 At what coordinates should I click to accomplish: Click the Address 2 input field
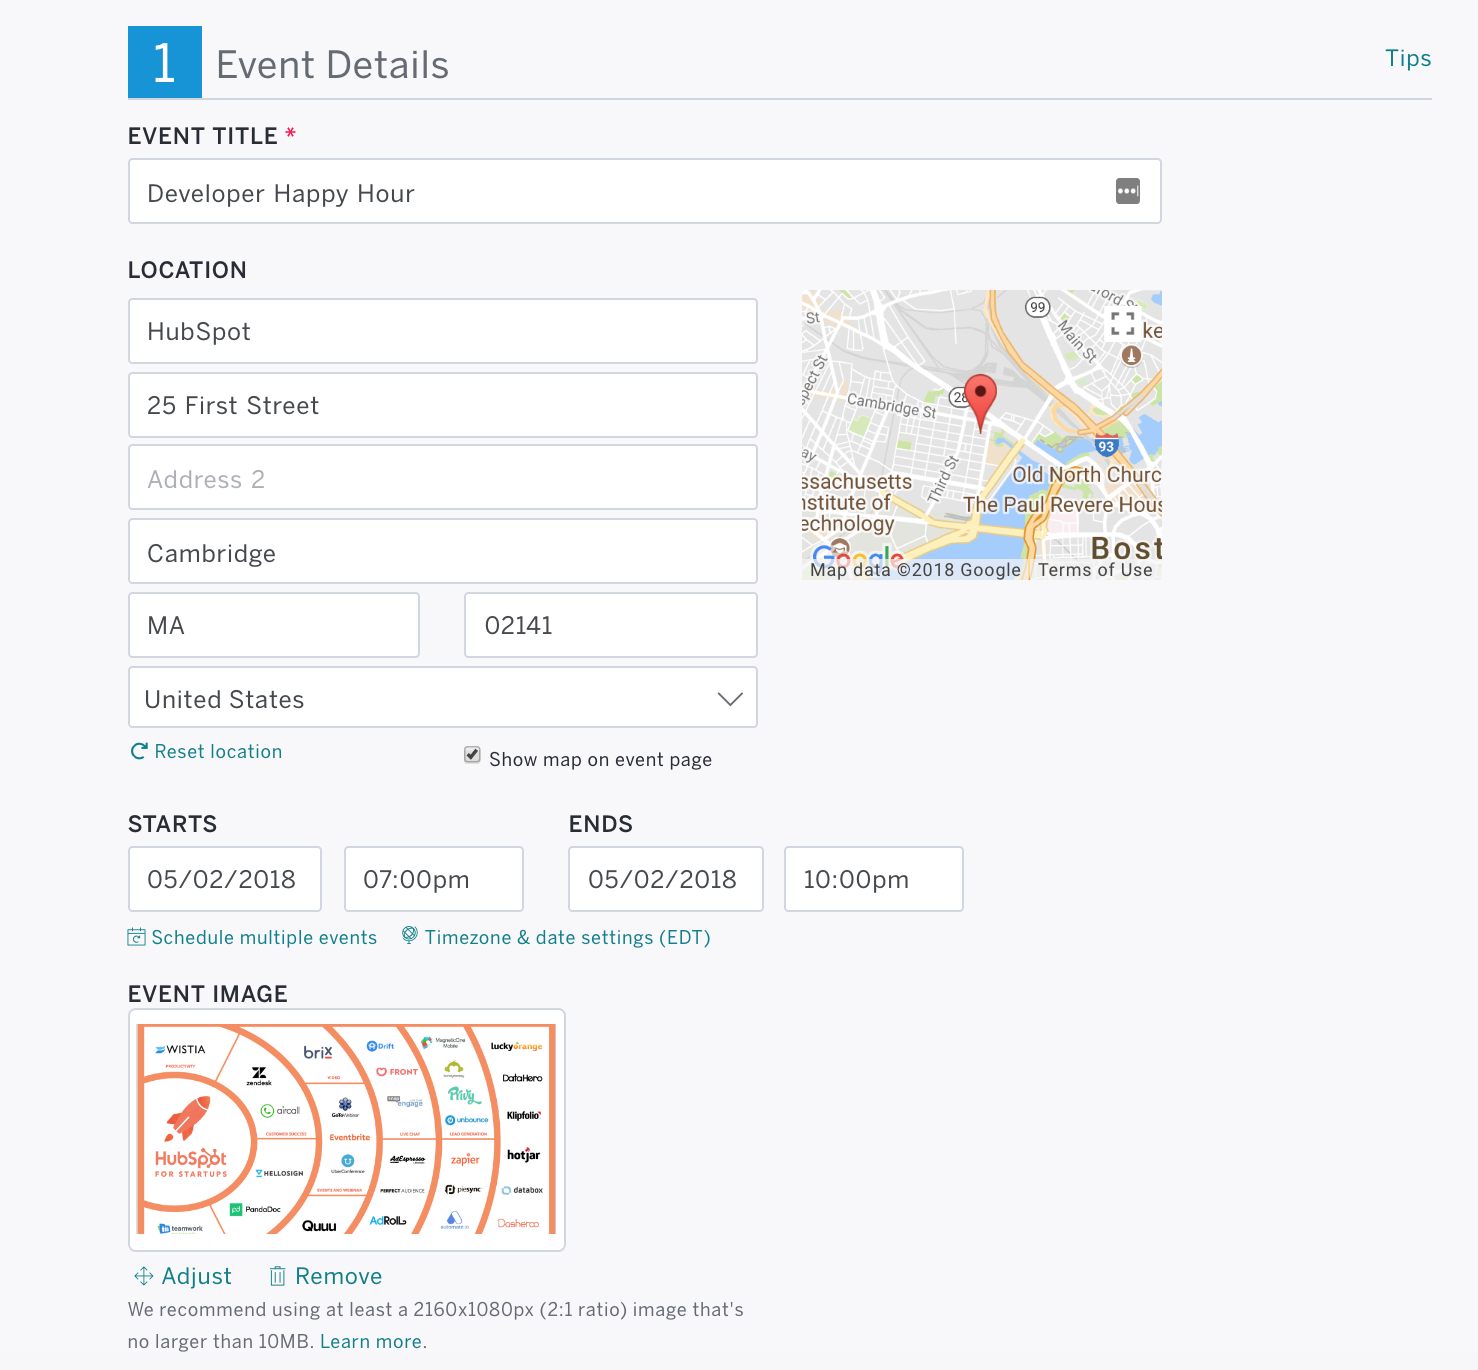tap(442, 479)
